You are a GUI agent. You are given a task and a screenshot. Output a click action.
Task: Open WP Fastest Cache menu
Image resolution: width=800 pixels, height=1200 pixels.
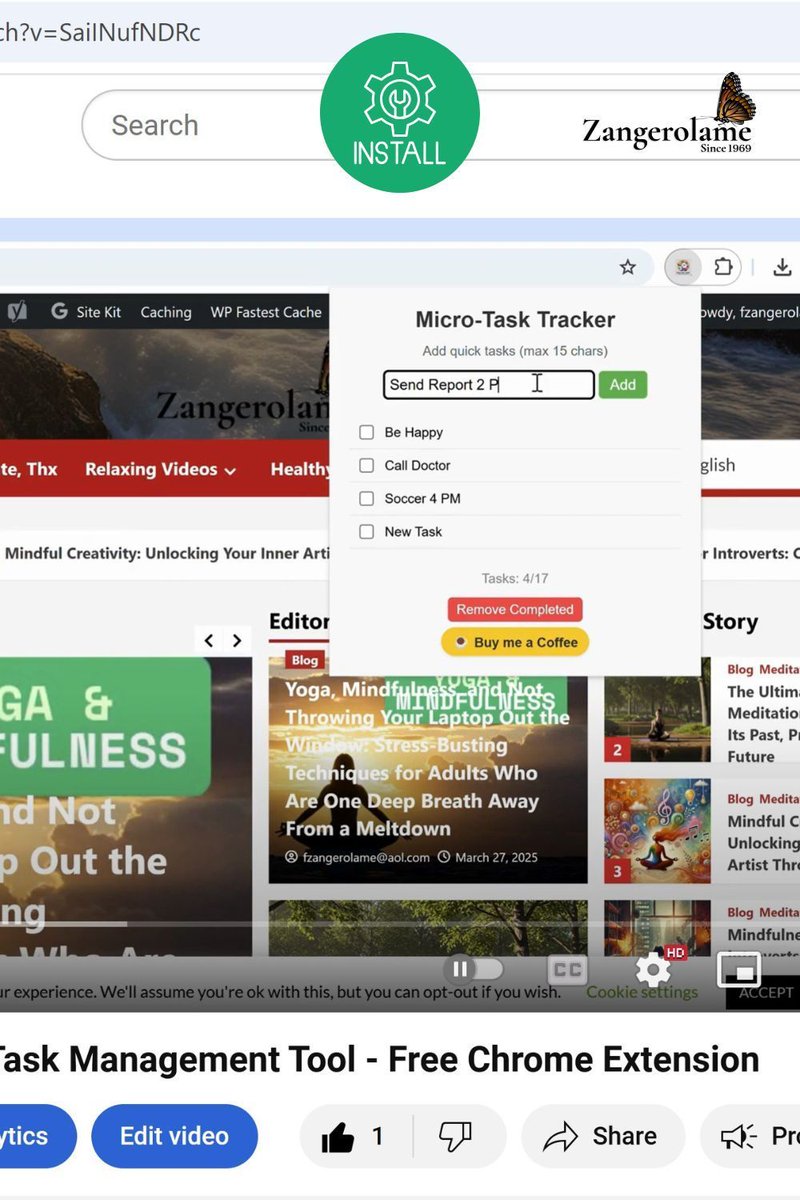point(266,312)
